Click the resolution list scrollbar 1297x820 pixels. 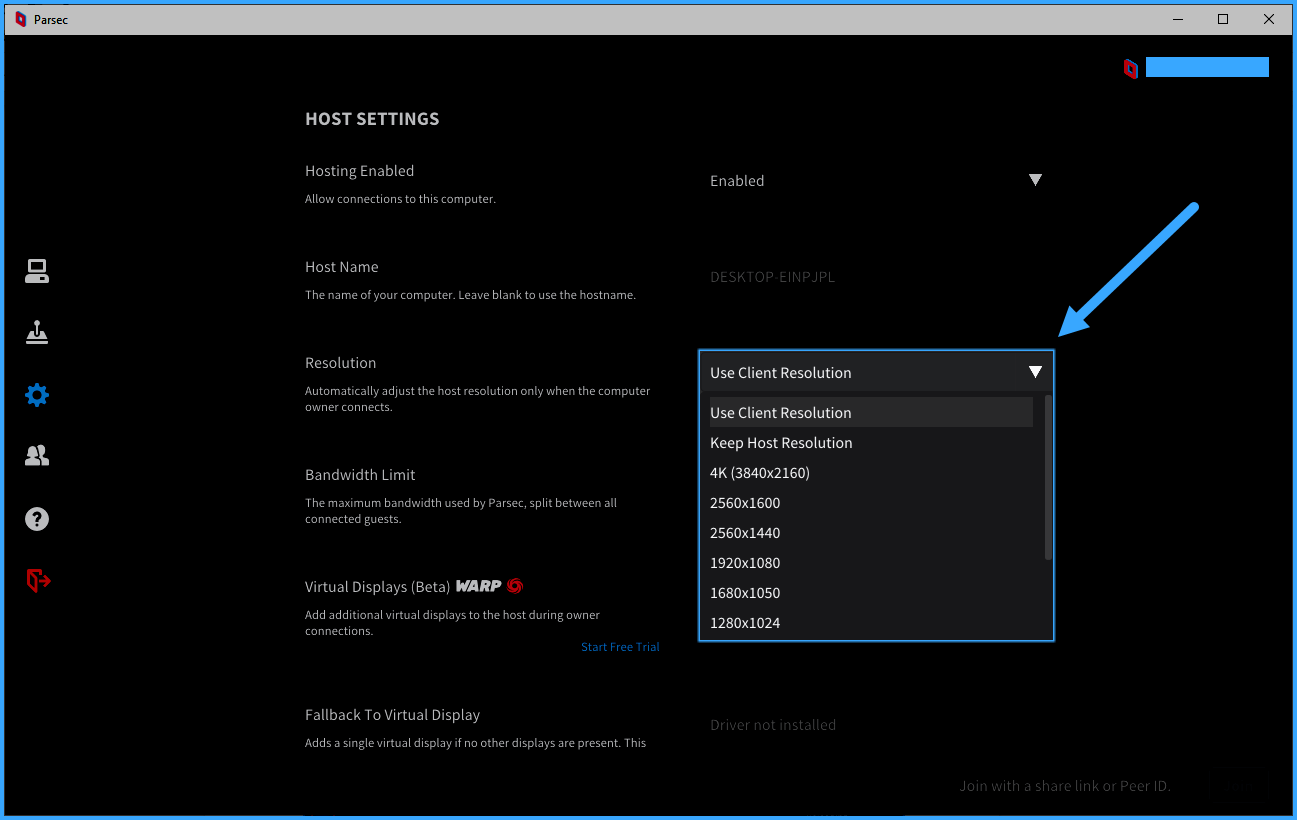[x=1048, y=477]
